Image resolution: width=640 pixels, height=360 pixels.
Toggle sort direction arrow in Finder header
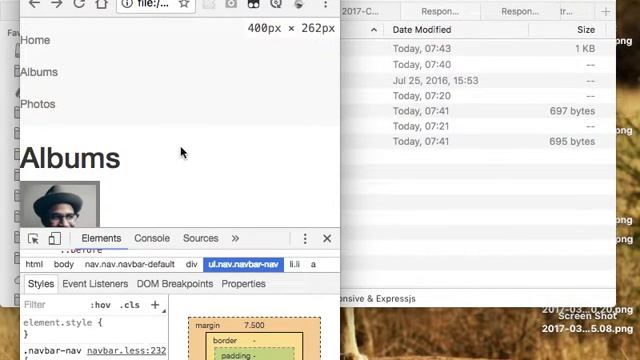click(374, 30)
